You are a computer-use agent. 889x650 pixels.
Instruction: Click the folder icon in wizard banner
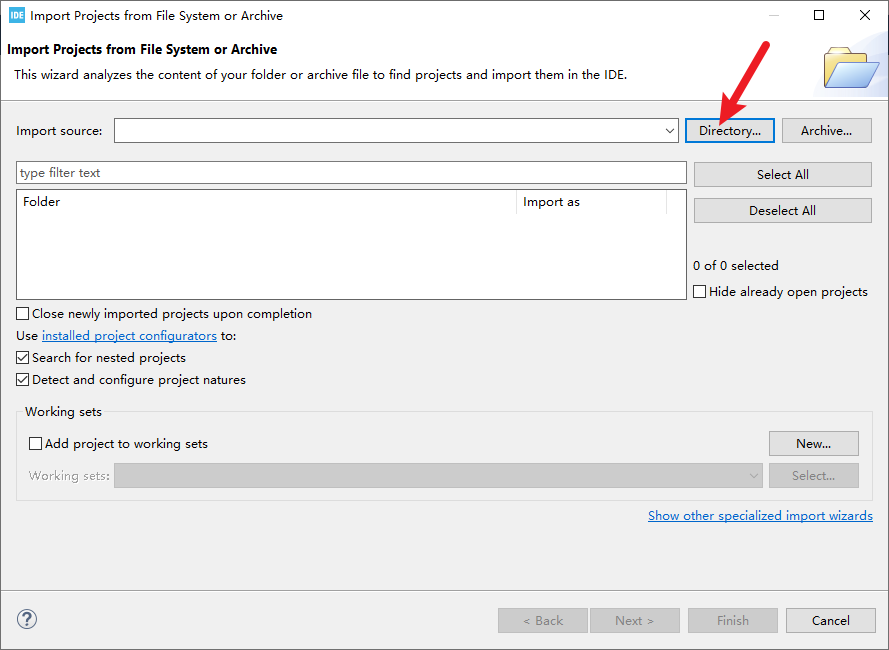point(850,68)
